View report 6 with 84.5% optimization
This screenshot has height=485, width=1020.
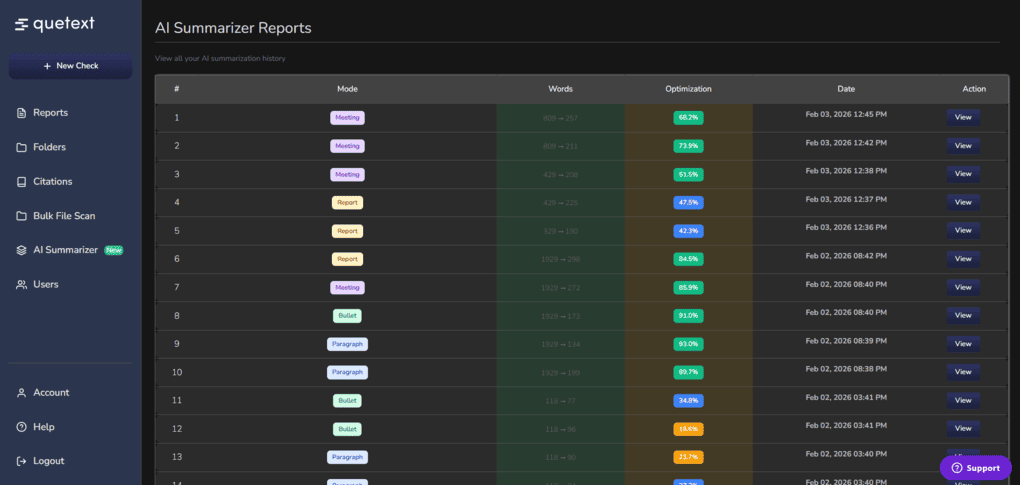pos(963,259)
